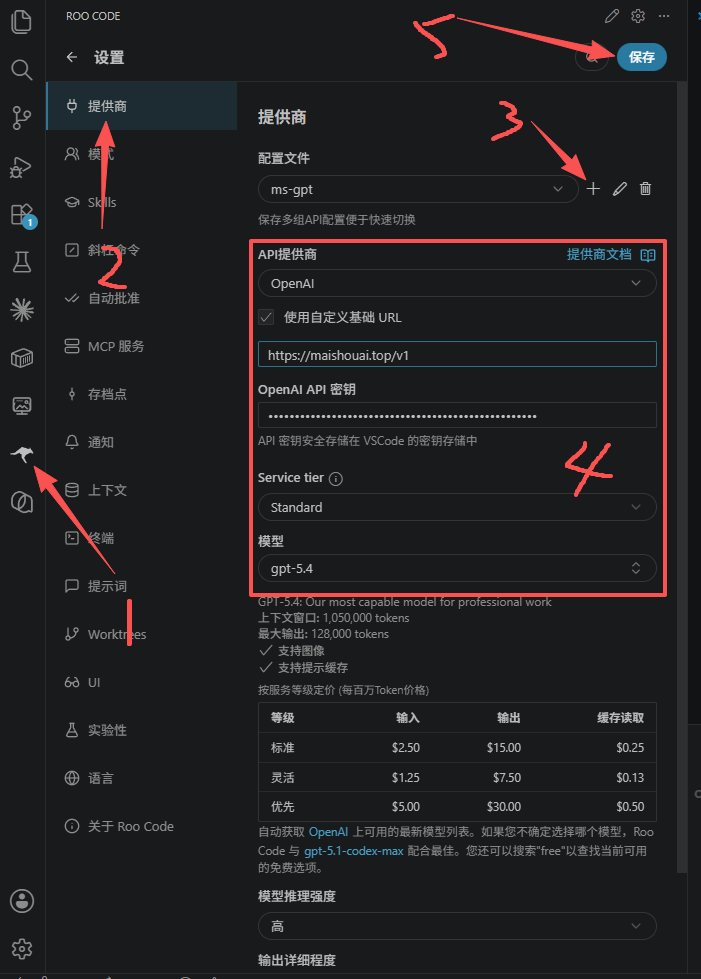The image size is (701, 979).
Task: Click the gear icon in Roo Code header
Action: tap(638, 16)
